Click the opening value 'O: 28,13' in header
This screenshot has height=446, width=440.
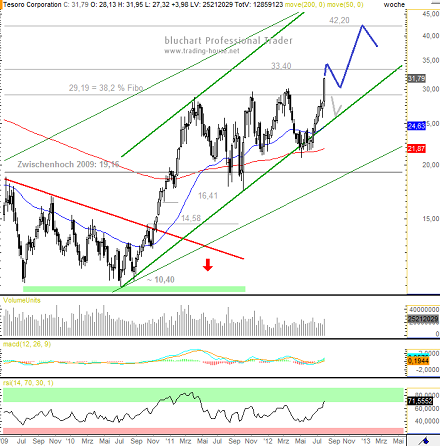[102, 5]
